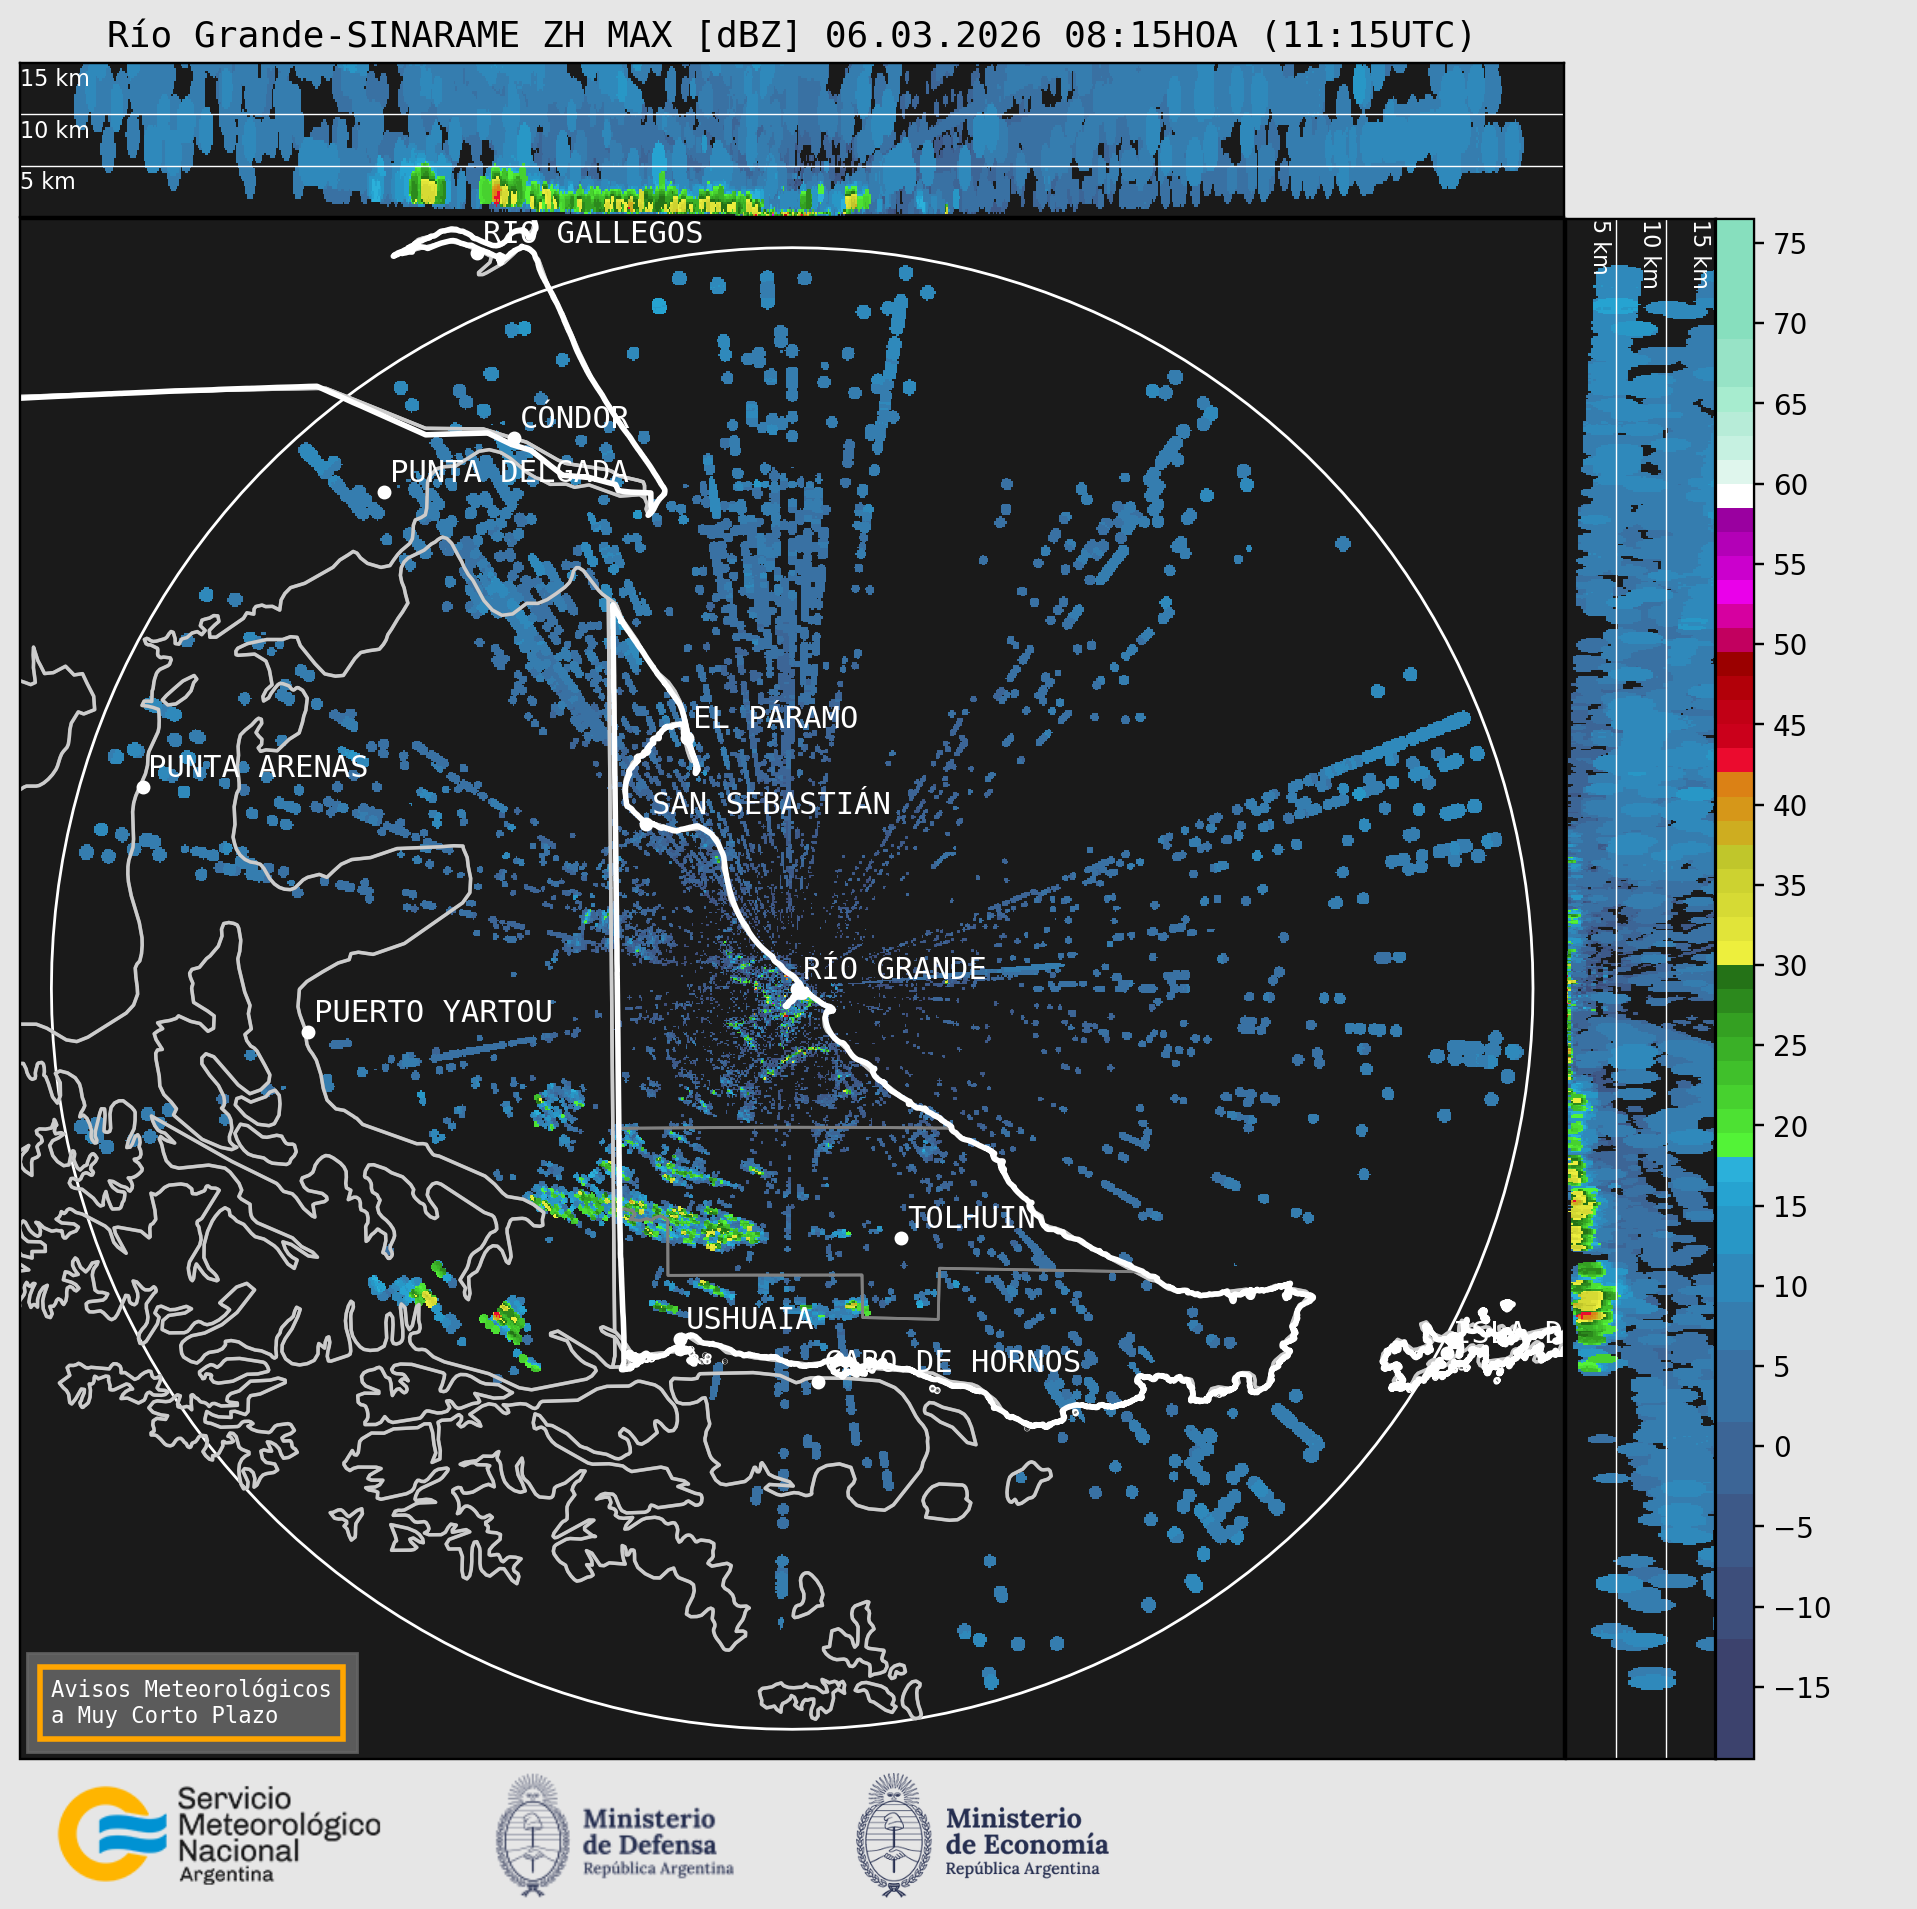Click the colorbar tick label 25
Image resolution: width=1917 pixels, height=1909 pixels.
[1790, 1046]
